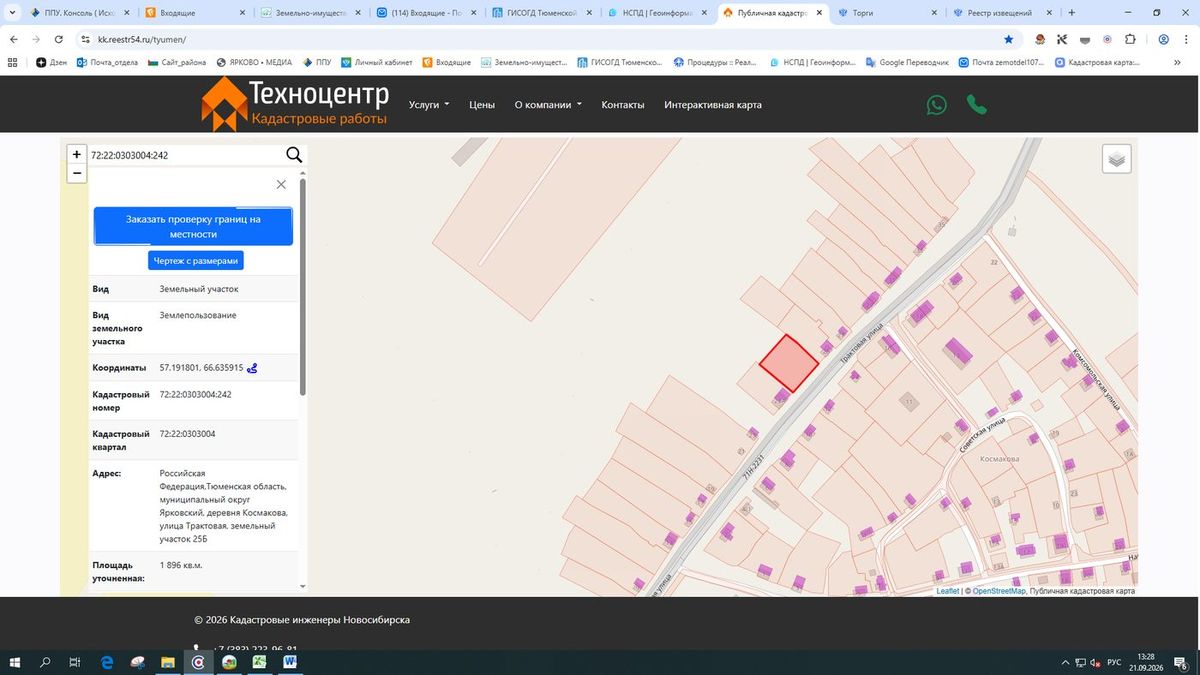Viewport: 1200px width, 675px height.
Task: Switch to the Реестр извещений tab
Action: click(x=1001, y=13)
